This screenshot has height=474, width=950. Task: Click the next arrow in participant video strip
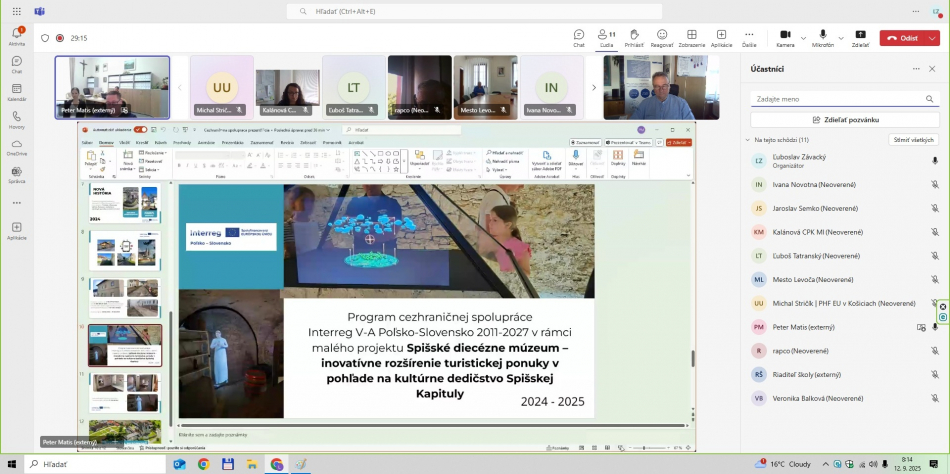point(594,87)
